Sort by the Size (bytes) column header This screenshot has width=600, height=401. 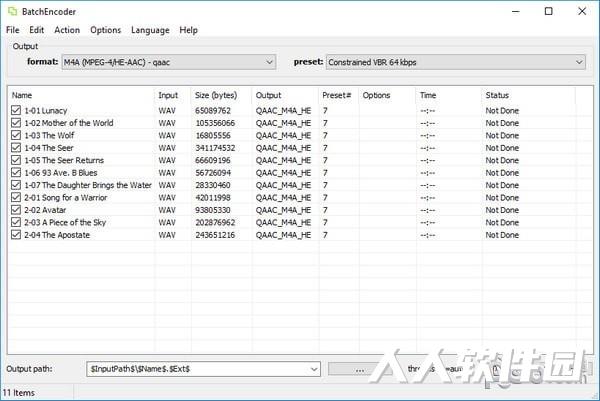[x=221, y=95]
